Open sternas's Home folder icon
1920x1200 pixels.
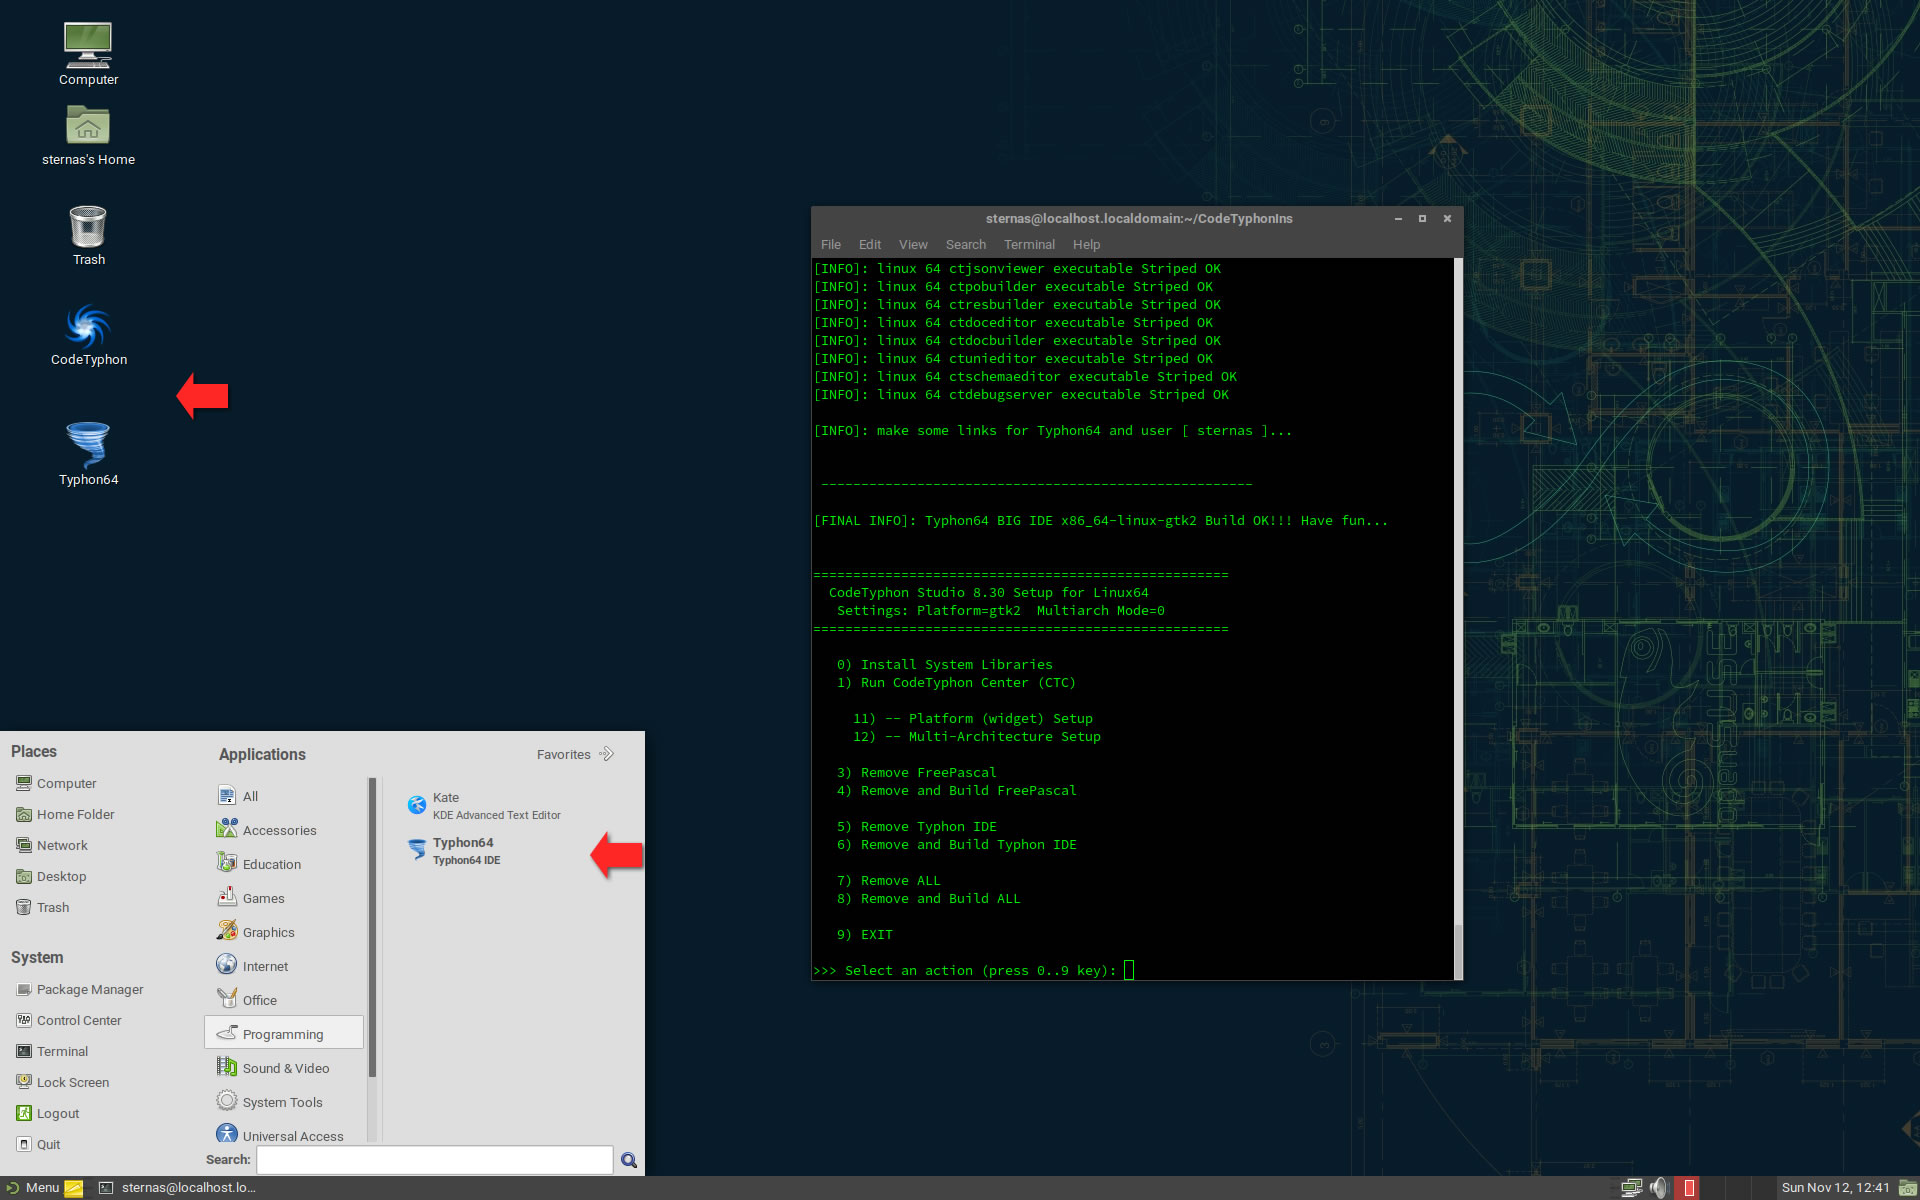[88, 135]
